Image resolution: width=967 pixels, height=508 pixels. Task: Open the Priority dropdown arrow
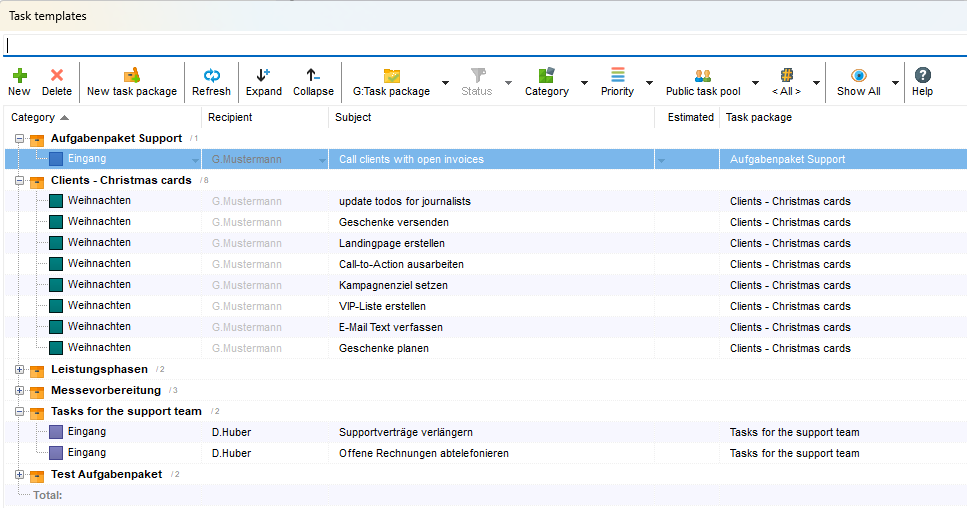[649, 83]
